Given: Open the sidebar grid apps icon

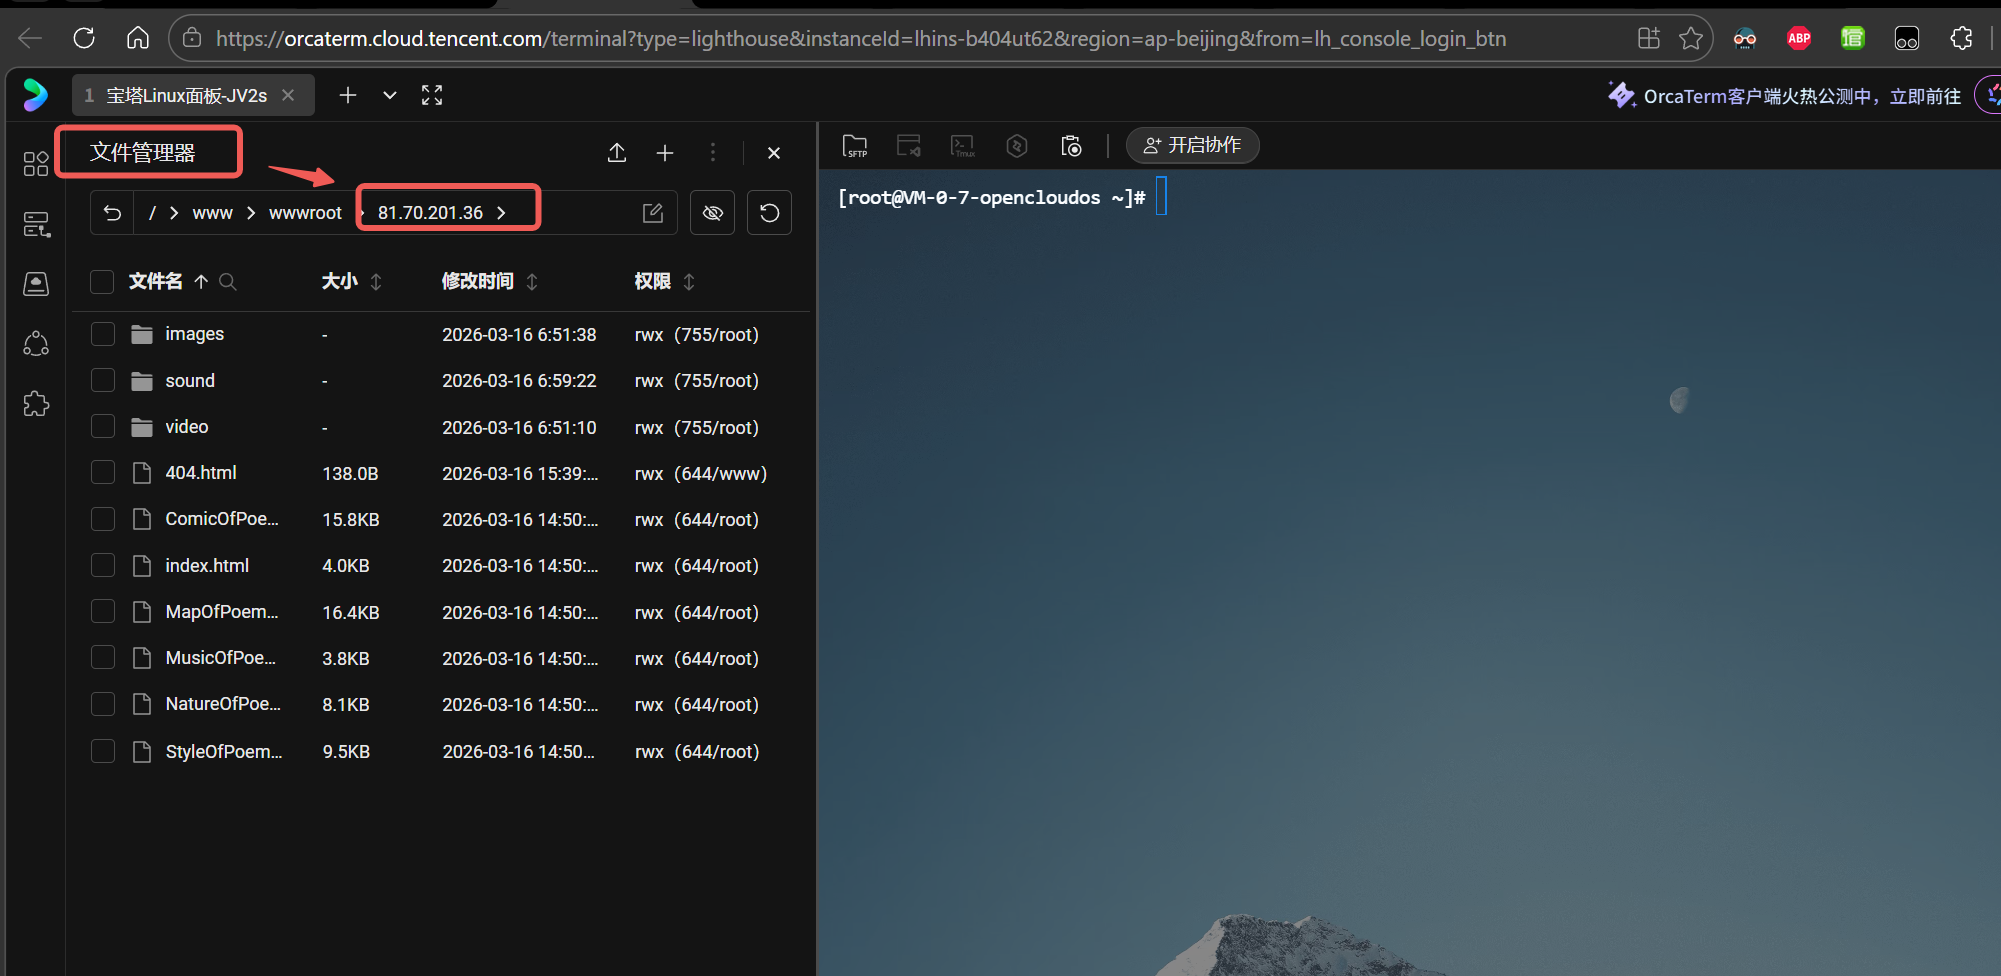Looking at the screenshot, I should 36,164.
